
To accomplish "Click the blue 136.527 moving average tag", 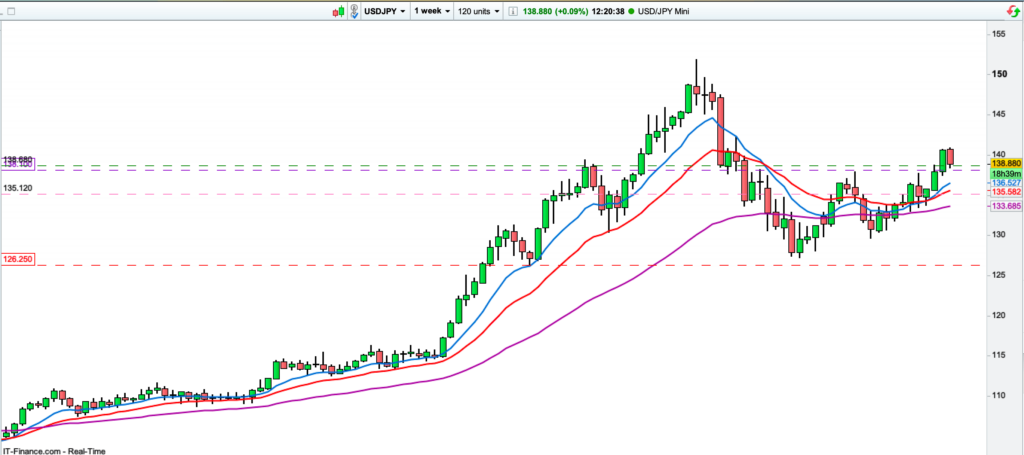I will coord(1004,184).
